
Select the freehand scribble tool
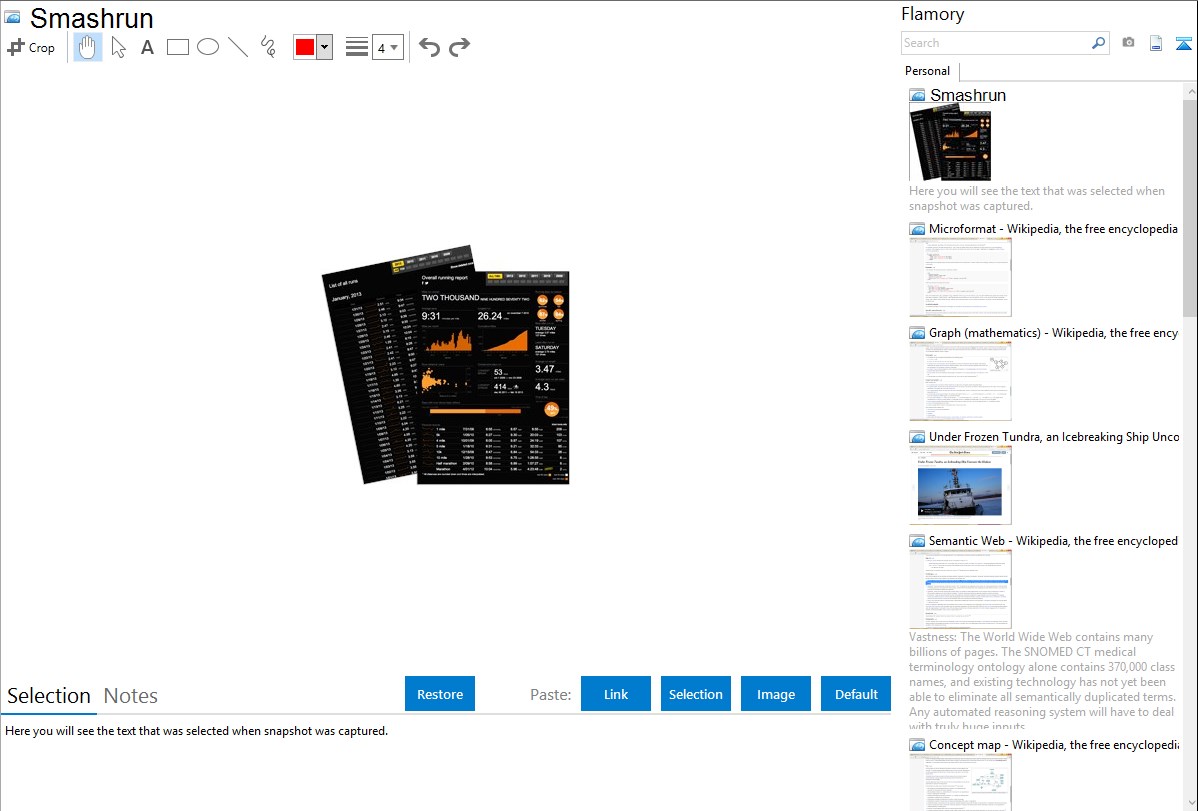point(268,47)
